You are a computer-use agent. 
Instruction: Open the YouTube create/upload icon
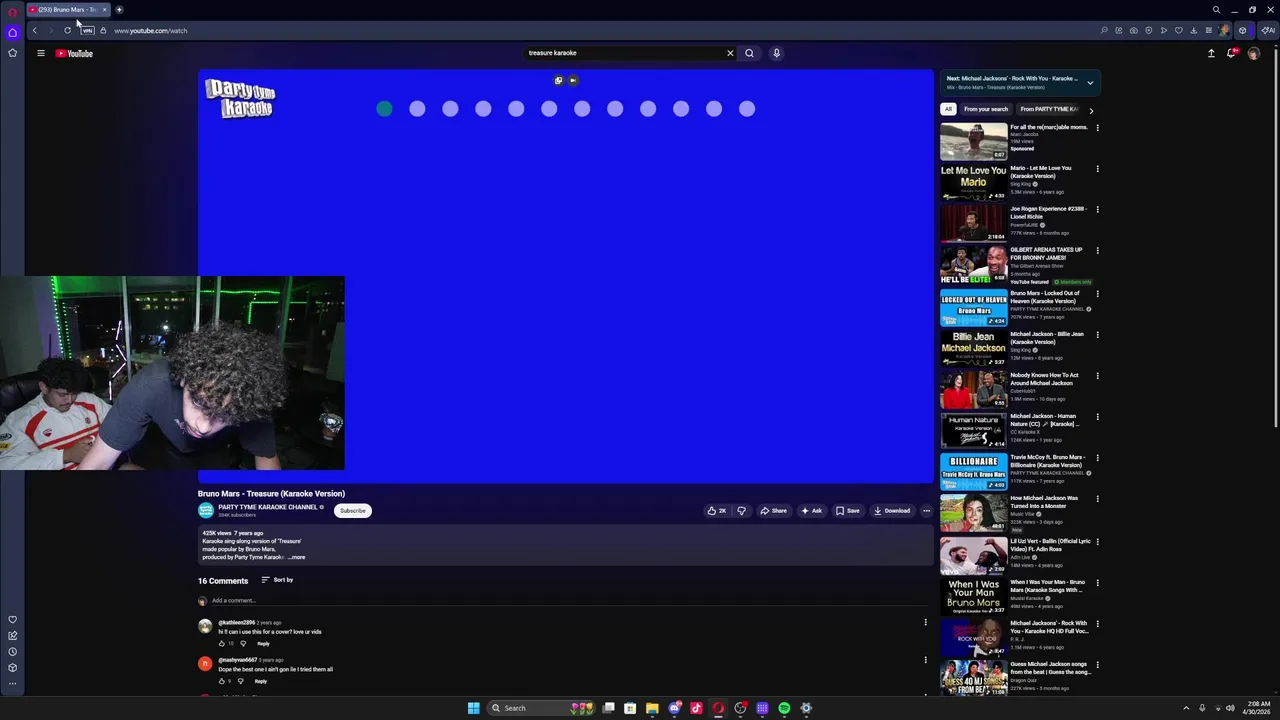tap(1211, 53)
